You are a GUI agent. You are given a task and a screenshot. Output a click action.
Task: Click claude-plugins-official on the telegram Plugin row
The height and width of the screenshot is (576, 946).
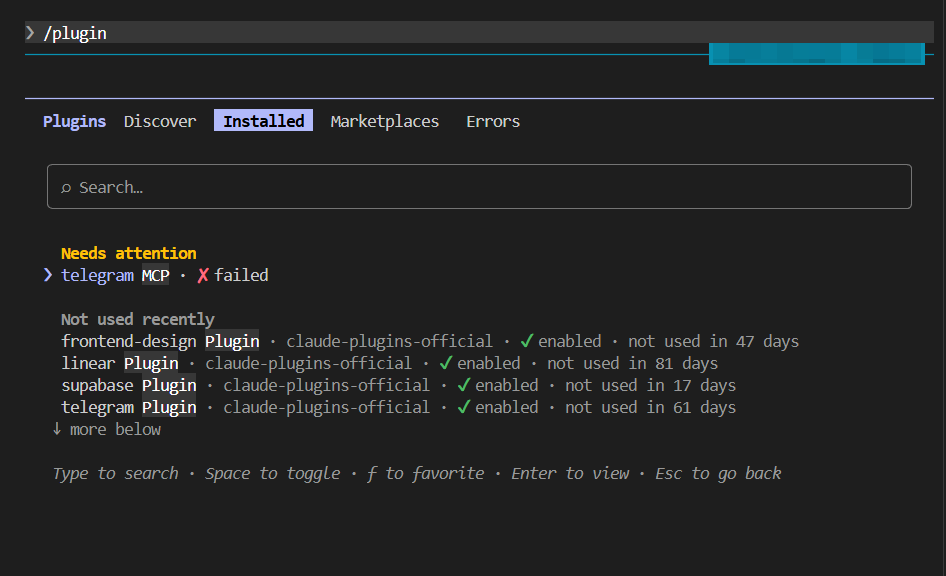326,408
